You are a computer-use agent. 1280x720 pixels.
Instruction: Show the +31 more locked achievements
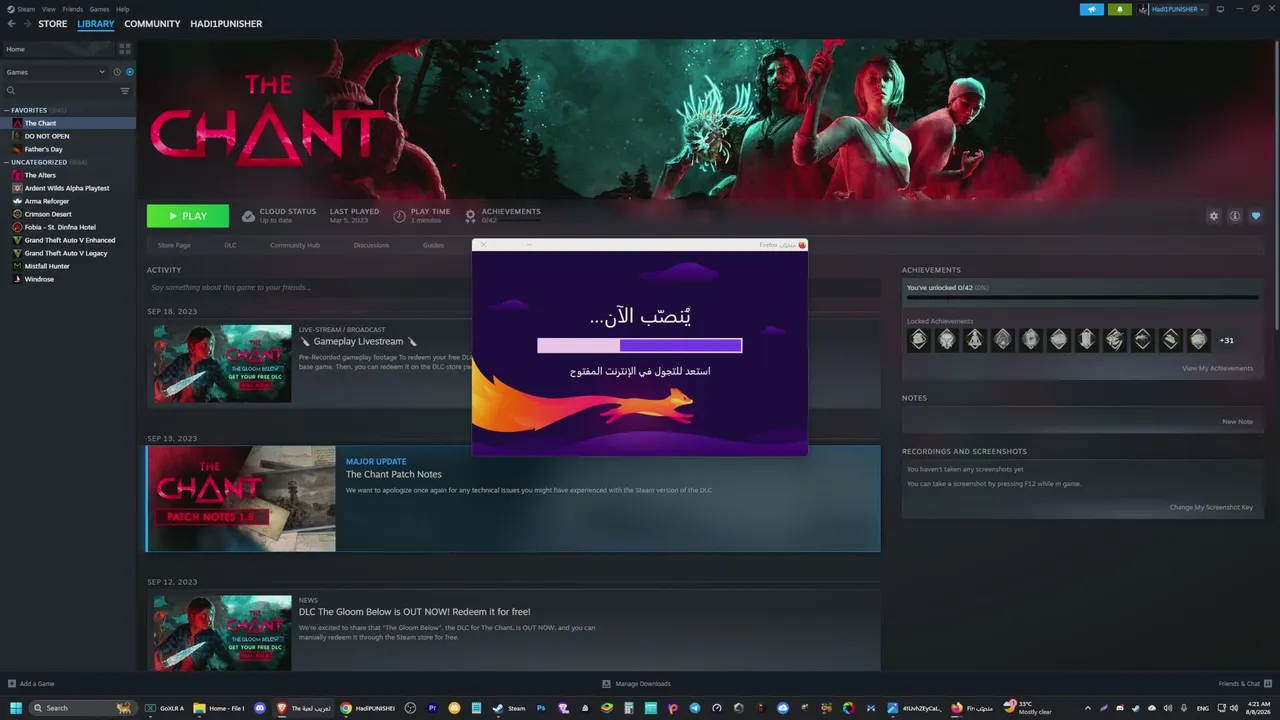tap(1226, 340)
